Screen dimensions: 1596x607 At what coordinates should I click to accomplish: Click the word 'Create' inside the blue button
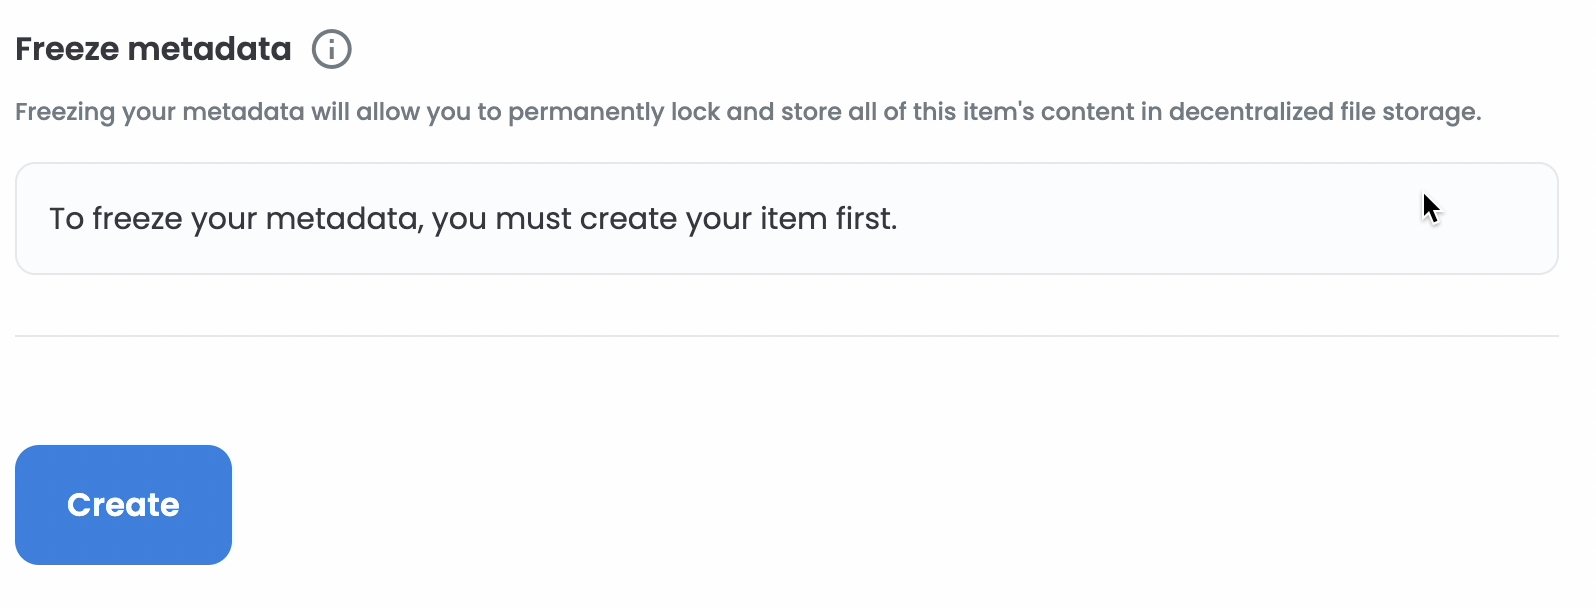tap(123, 505)
